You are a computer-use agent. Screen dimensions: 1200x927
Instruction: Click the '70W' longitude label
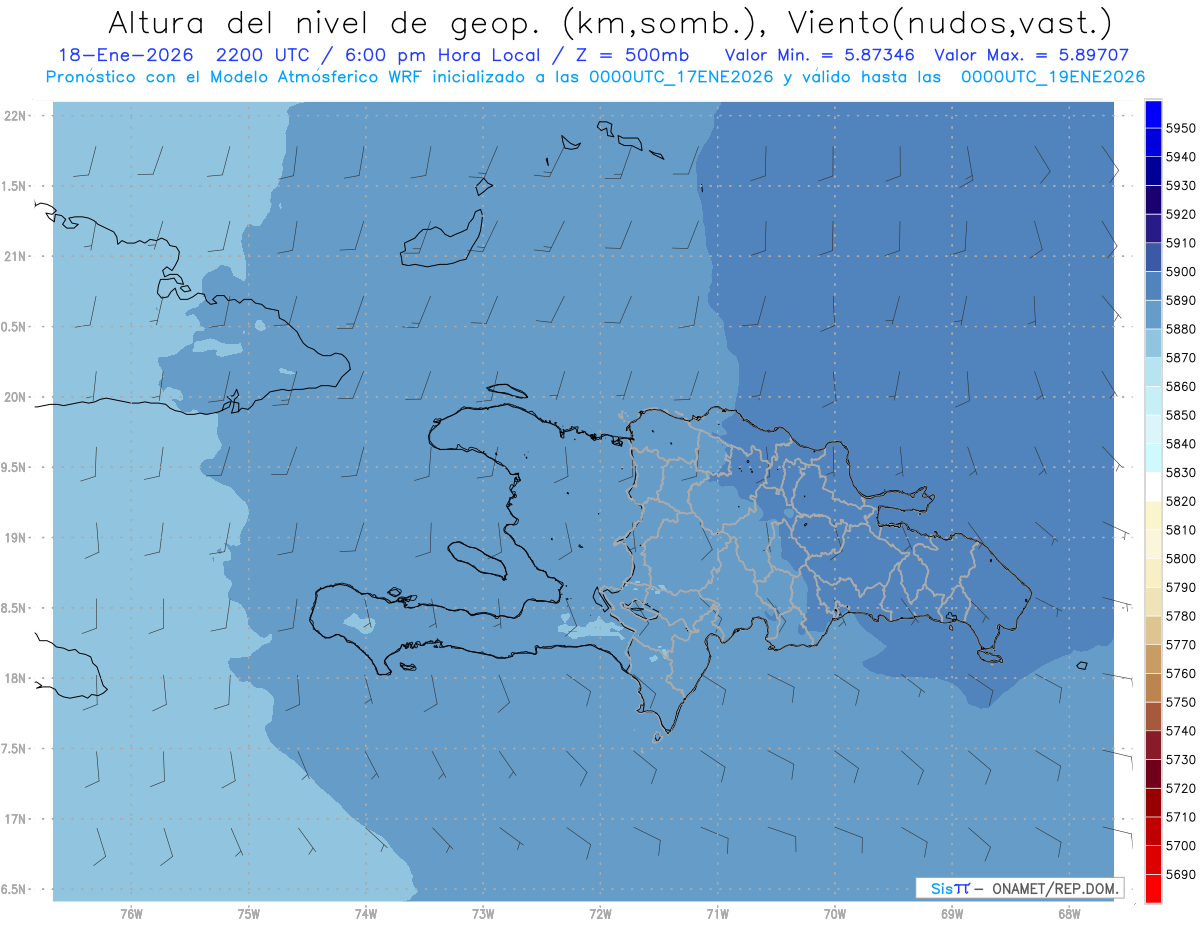835,913
